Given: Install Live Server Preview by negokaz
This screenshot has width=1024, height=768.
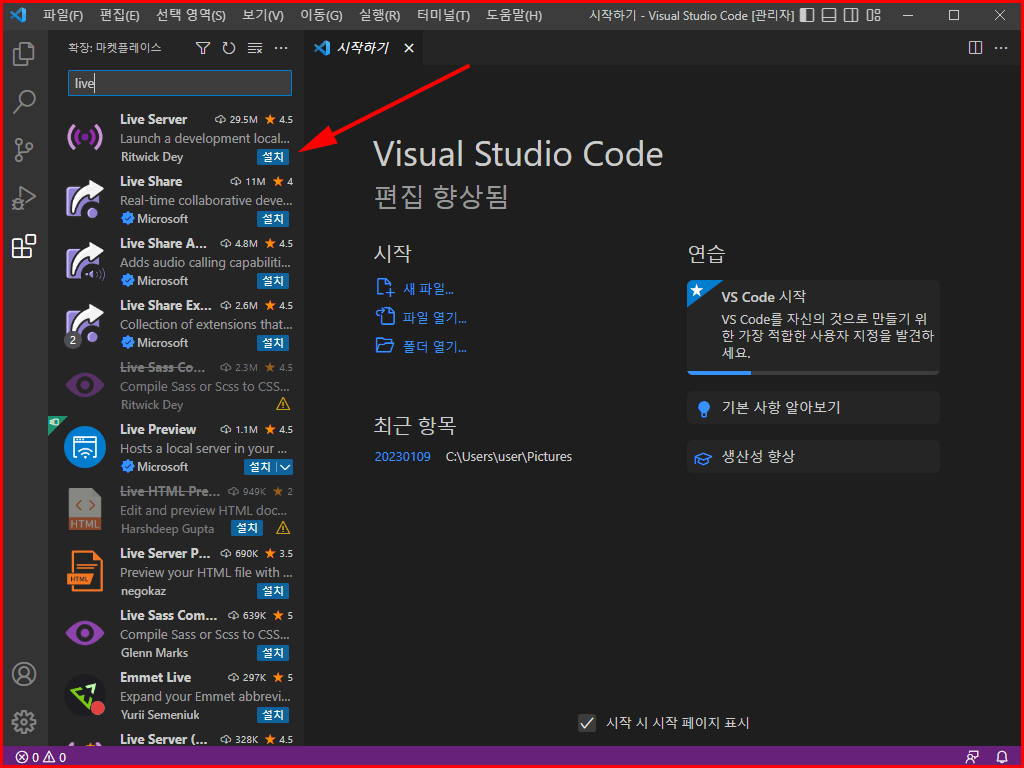Looking at the screenshot, I should pos(272,591).
